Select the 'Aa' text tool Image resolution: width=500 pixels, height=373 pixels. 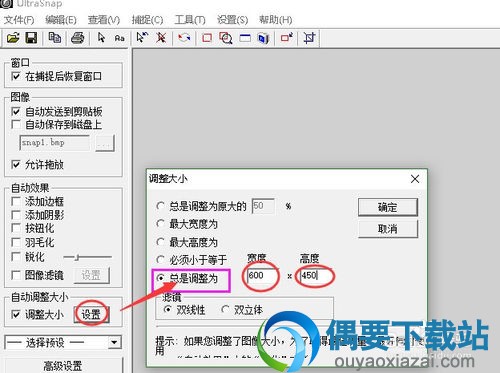(x=119, y=38)
